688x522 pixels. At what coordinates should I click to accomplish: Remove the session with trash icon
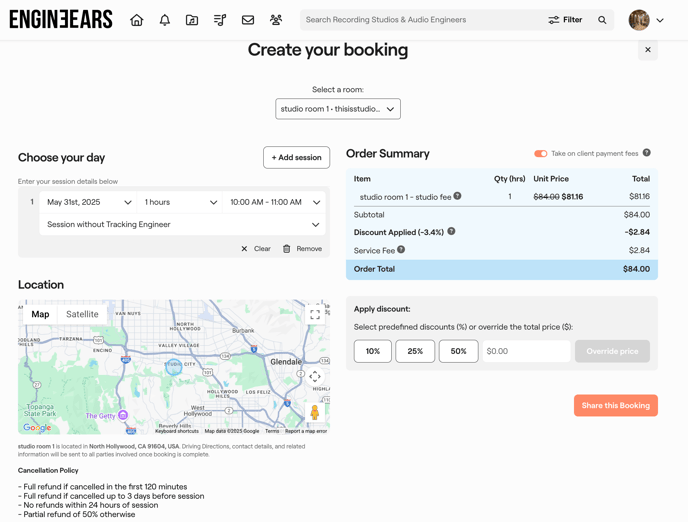(x=302, y=249)
